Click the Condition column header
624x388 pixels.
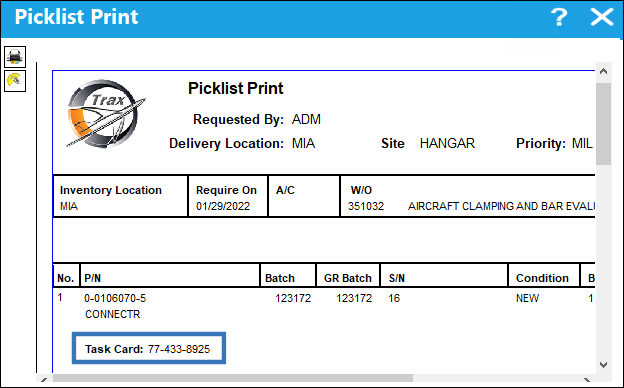(x=542, y=278)
